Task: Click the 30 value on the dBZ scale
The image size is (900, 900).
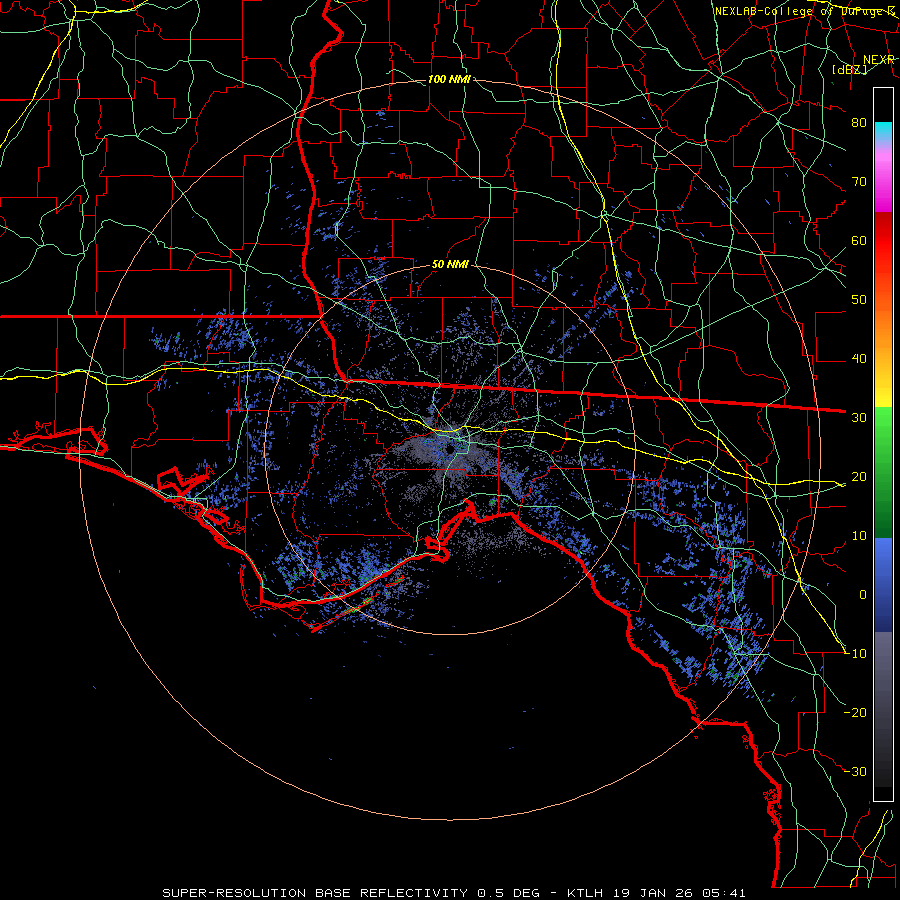Action: click(x=859, y=418)
